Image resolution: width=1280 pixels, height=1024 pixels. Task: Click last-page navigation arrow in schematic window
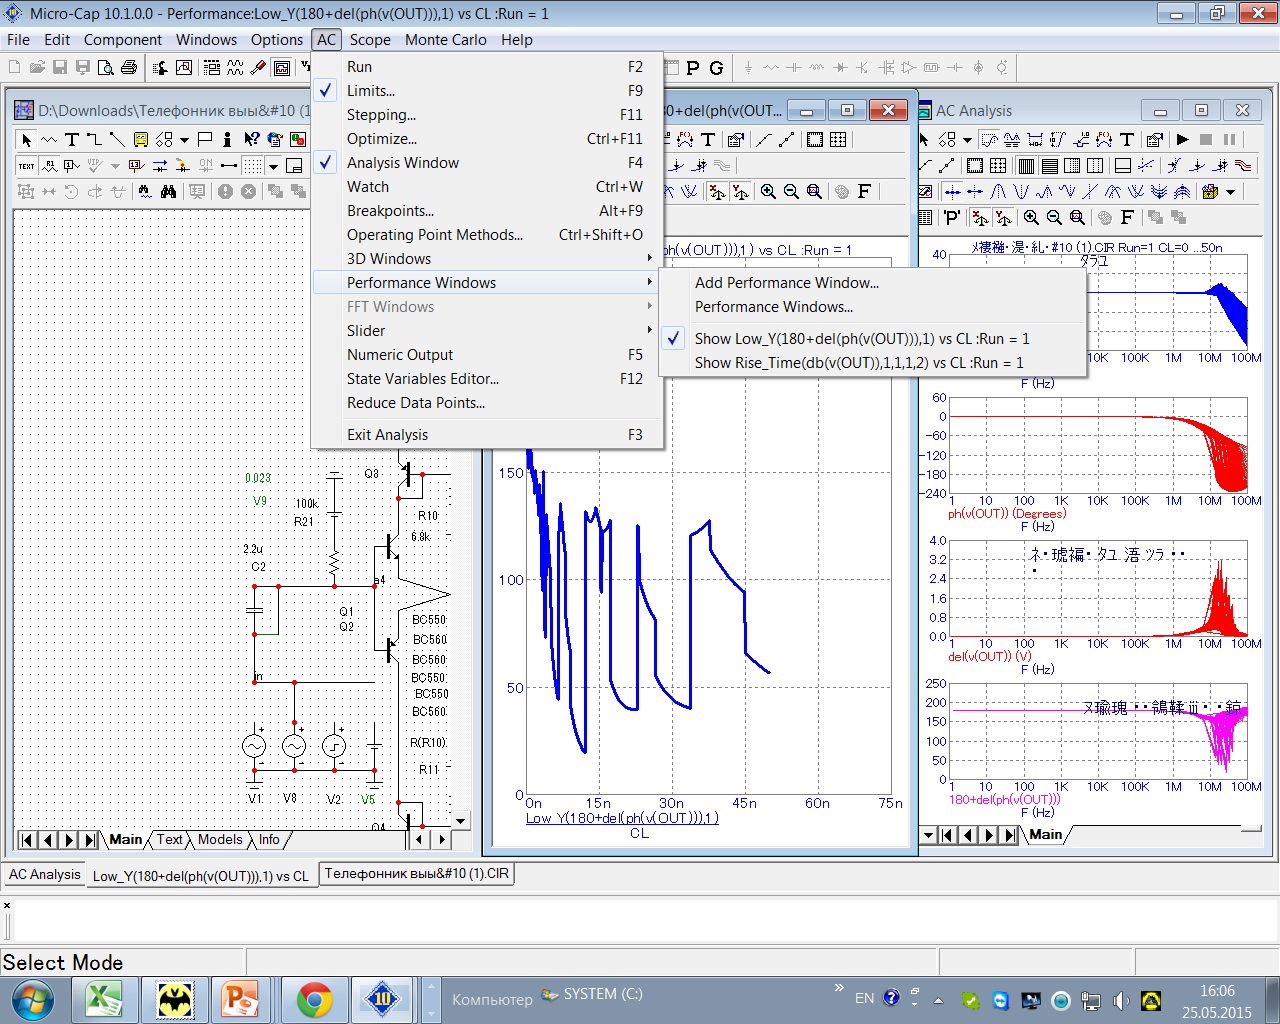pyautogui.click(x=90, y=840)
